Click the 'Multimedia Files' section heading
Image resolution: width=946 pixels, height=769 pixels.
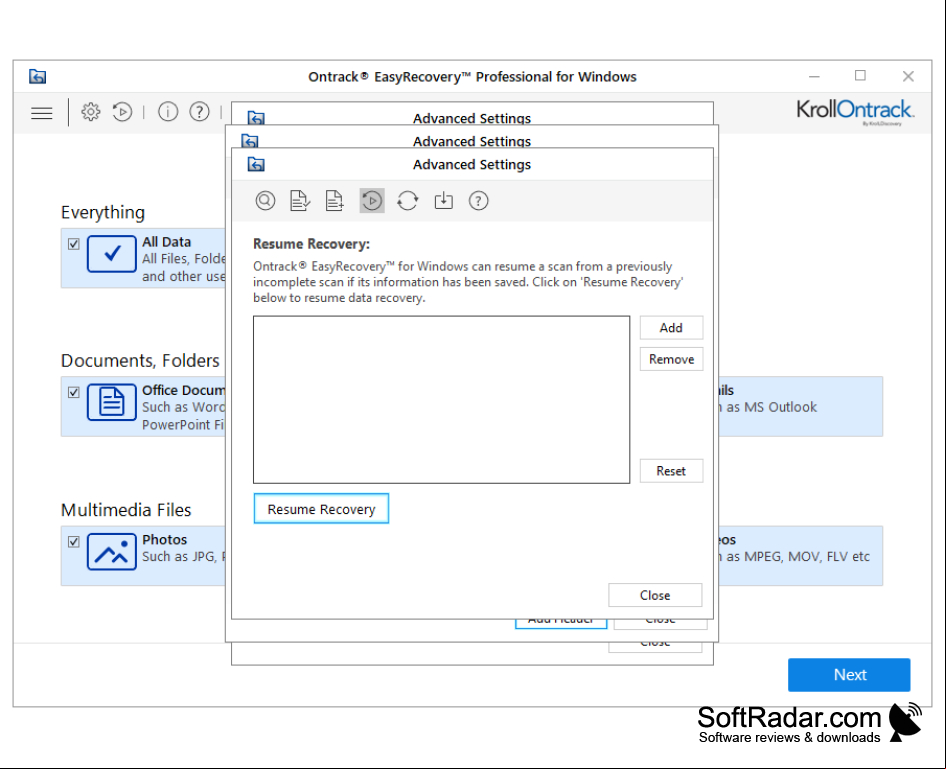pyautogui.click(x=126, y=510)
